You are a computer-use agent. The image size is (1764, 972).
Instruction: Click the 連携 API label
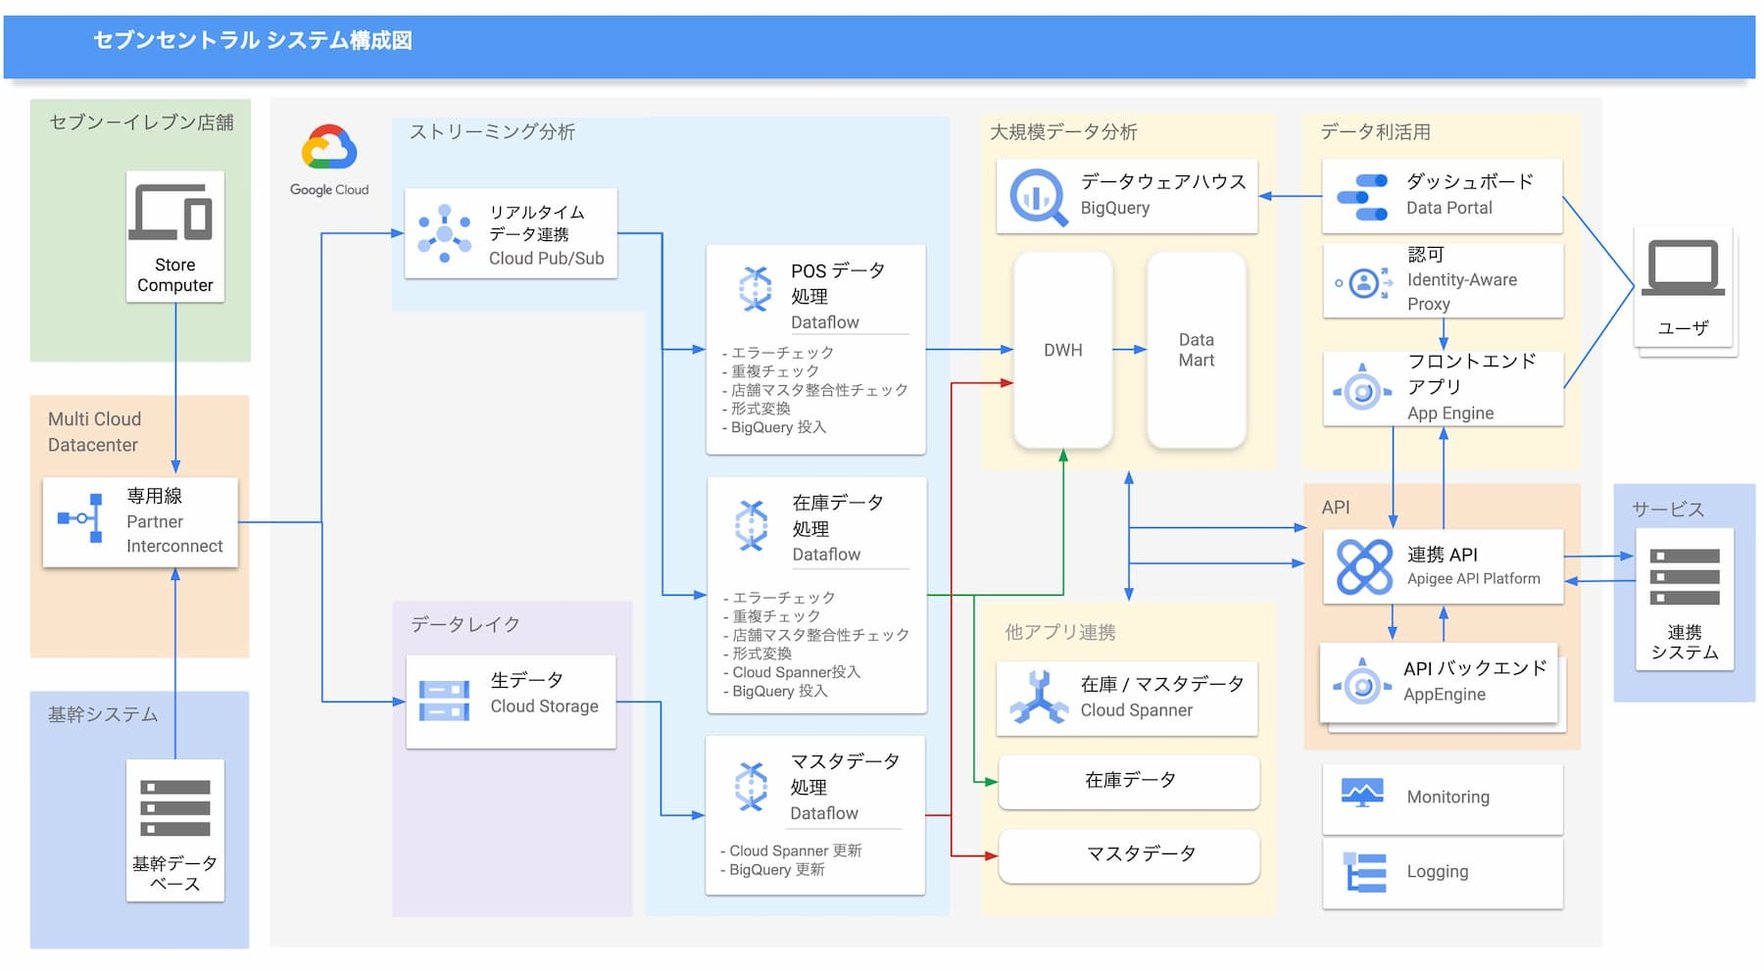(1442, 554)
